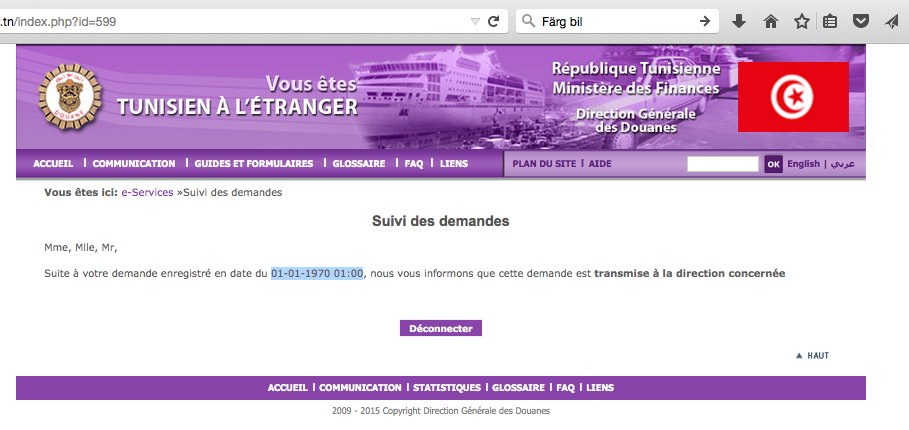Image resolution: width=909 pixels, height=430 pixels.
Task: Open COMMUNICATION in the top menu
Action: (134, 164)
